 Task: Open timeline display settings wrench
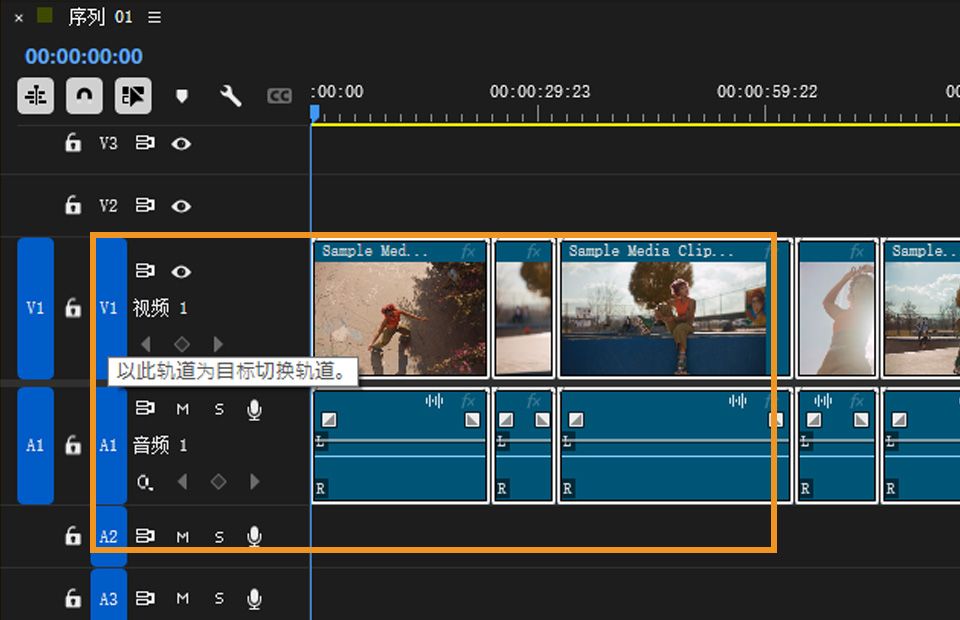pos(230,96)
